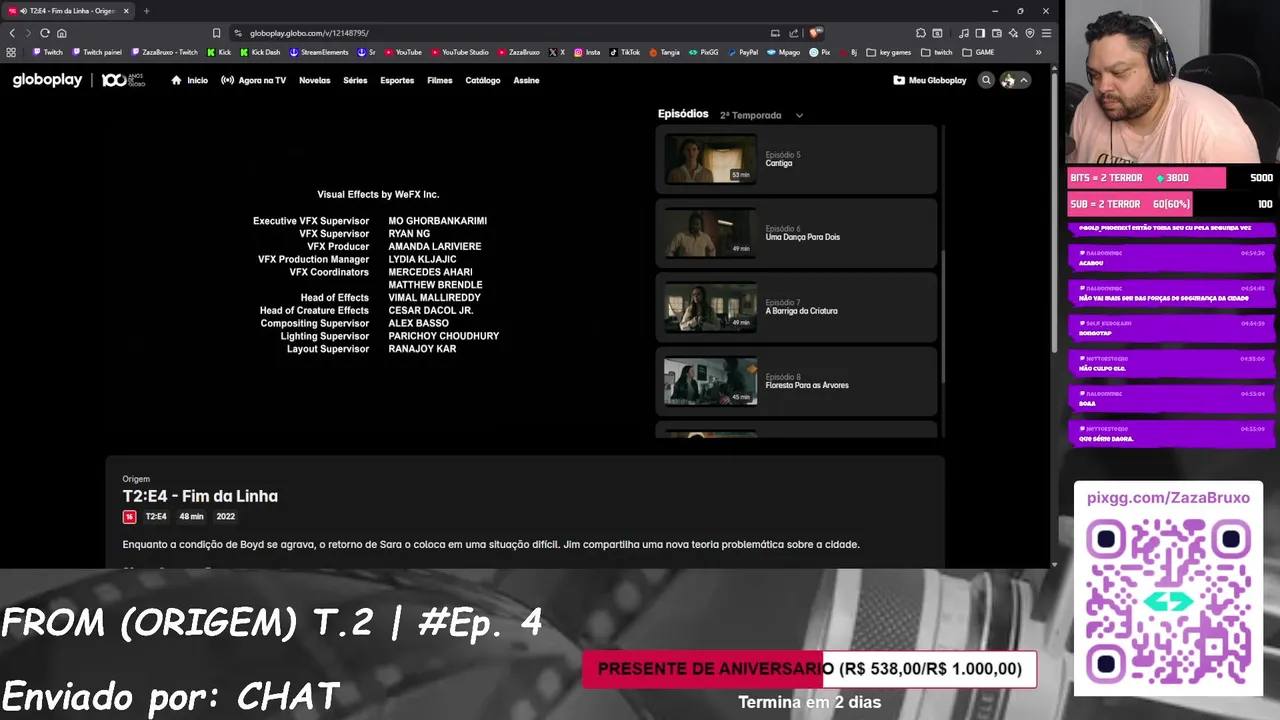Viewport: 1280px width, 720px height.
Task: Select the T2:E4 Fim da Linha tab
Action: tap(70, 11)
